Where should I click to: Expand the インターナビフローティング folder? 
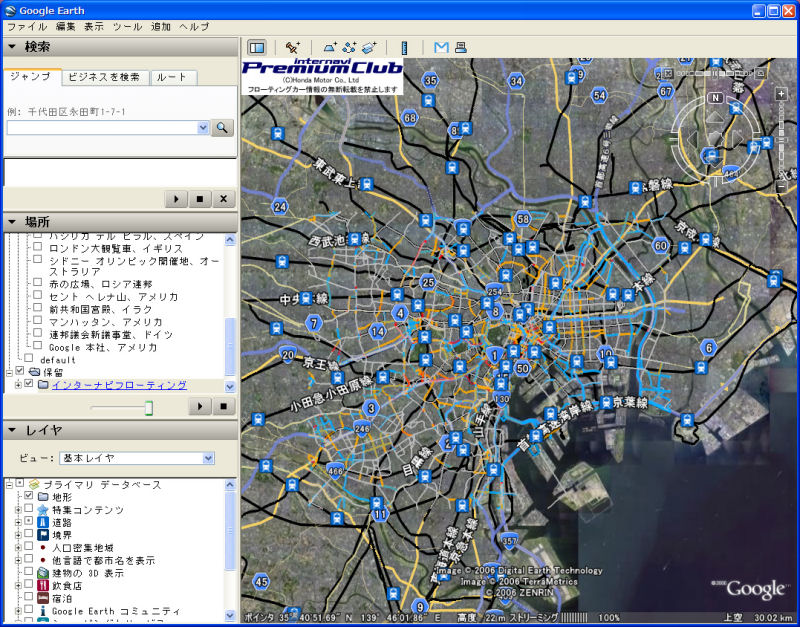(18, 384)
